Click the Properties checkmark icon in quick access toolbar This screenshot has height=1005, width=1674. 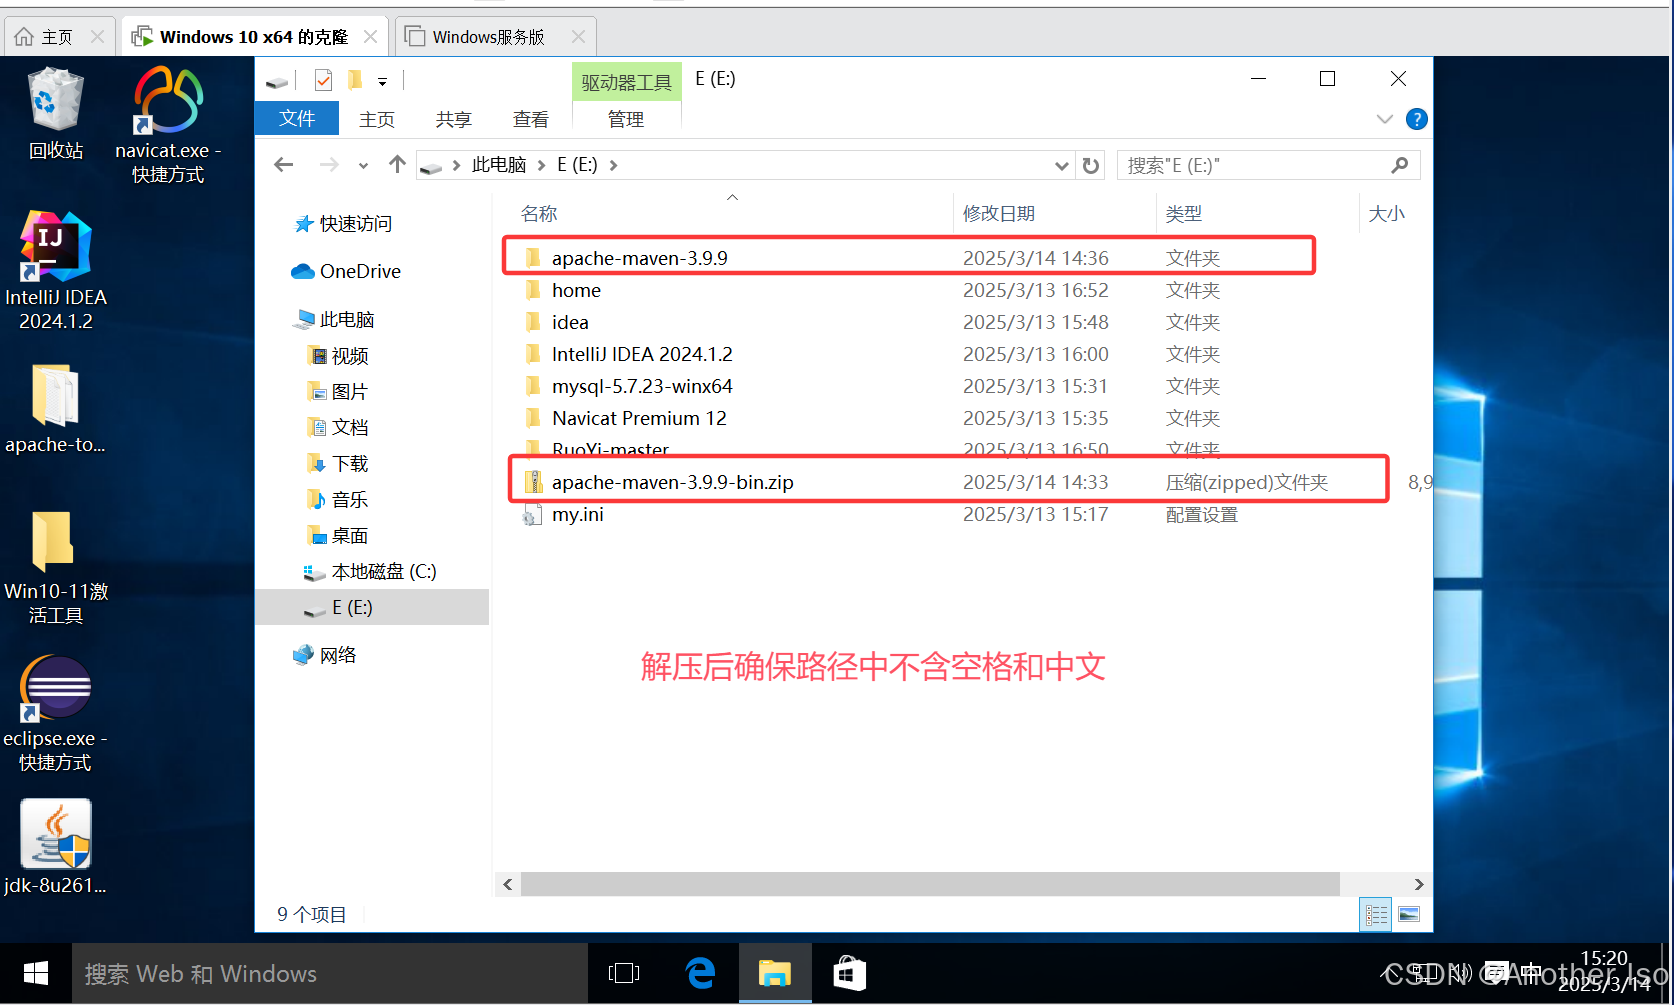[x=323, y=80]
